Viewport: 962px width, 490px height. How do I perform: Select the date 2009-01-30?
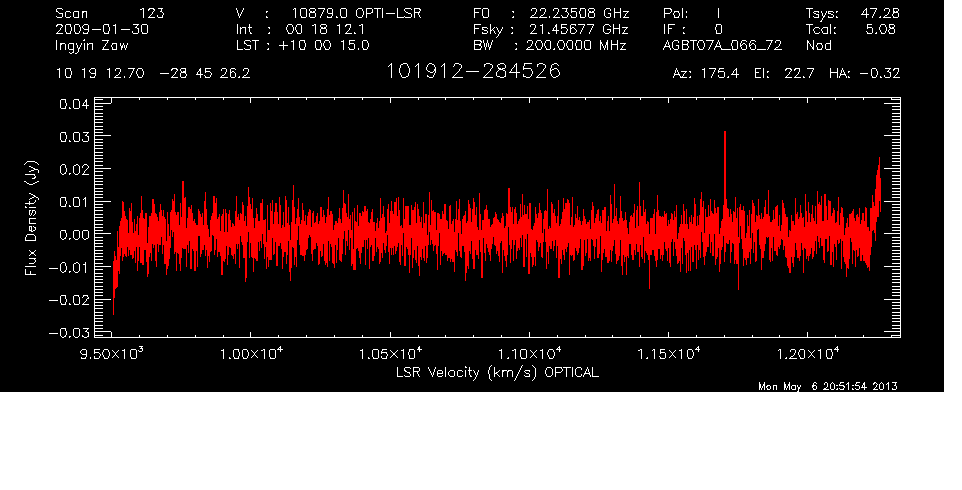point(102,29)
